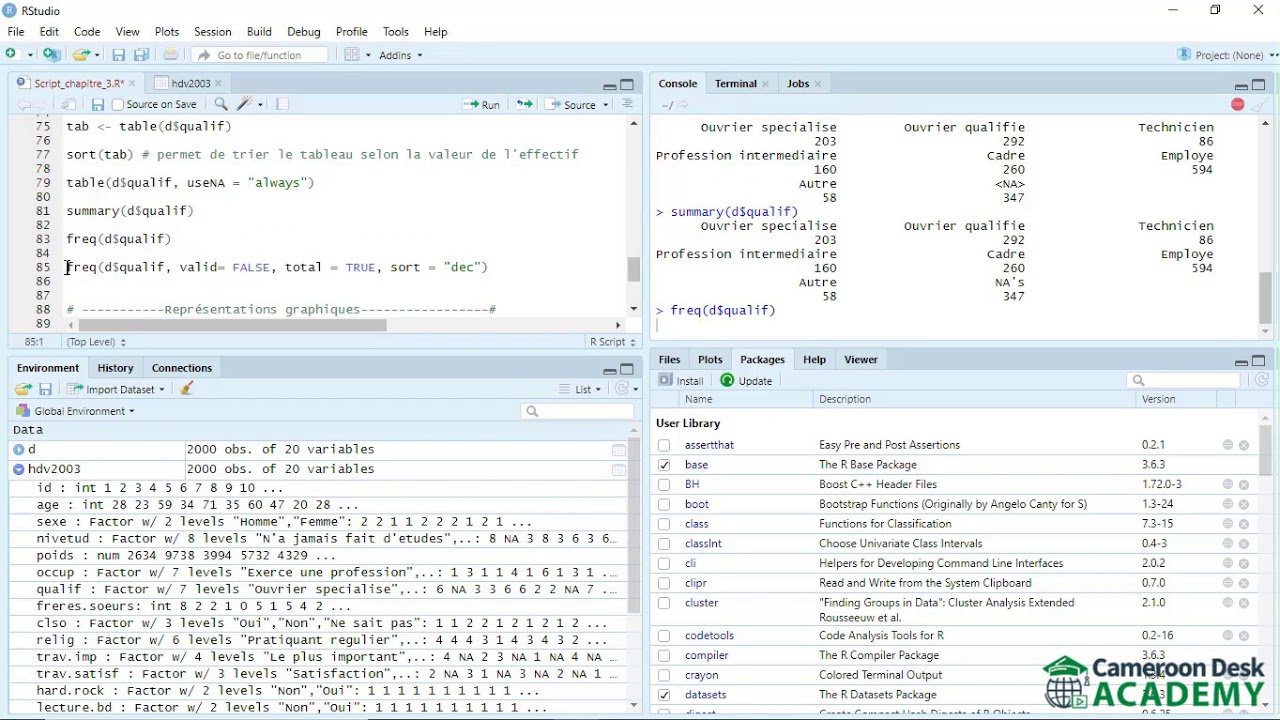The width and height of the screenshot is (1280, 720).
Task: Click the Load workspace folder icon
Action: tap(23, 389)
